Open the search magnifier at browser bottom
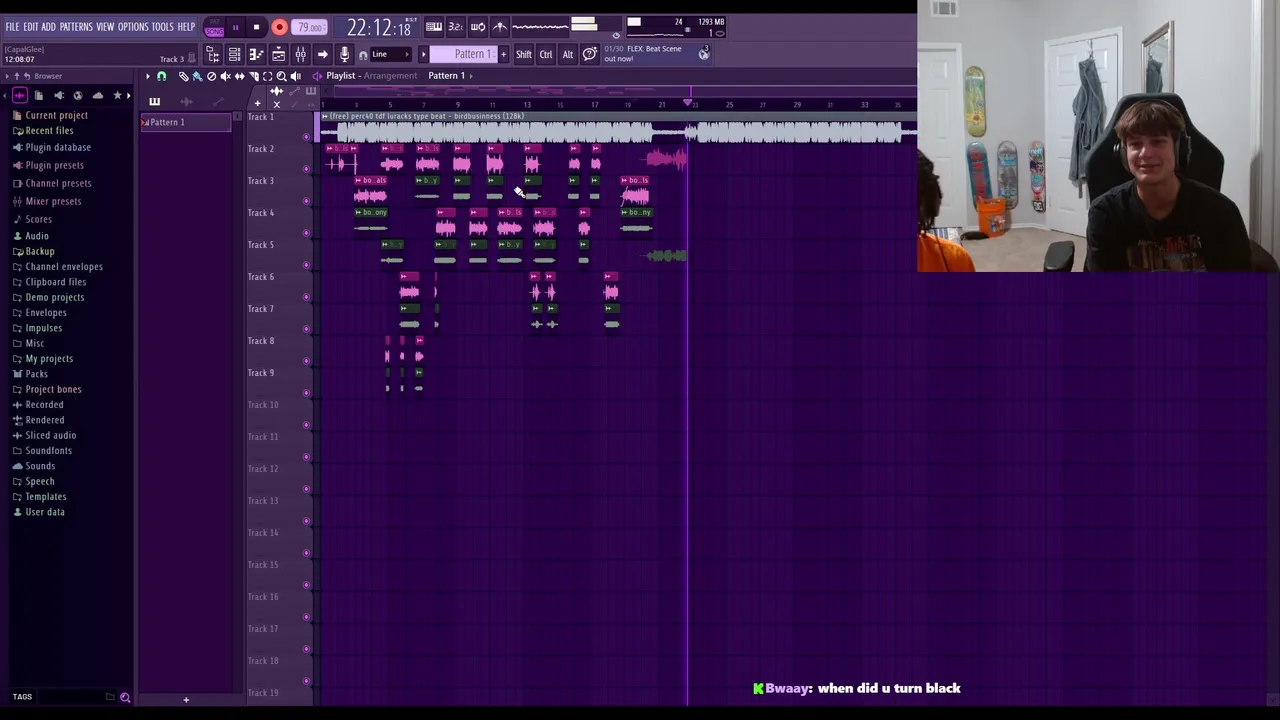1280x720 pixels. pos(125,697)
